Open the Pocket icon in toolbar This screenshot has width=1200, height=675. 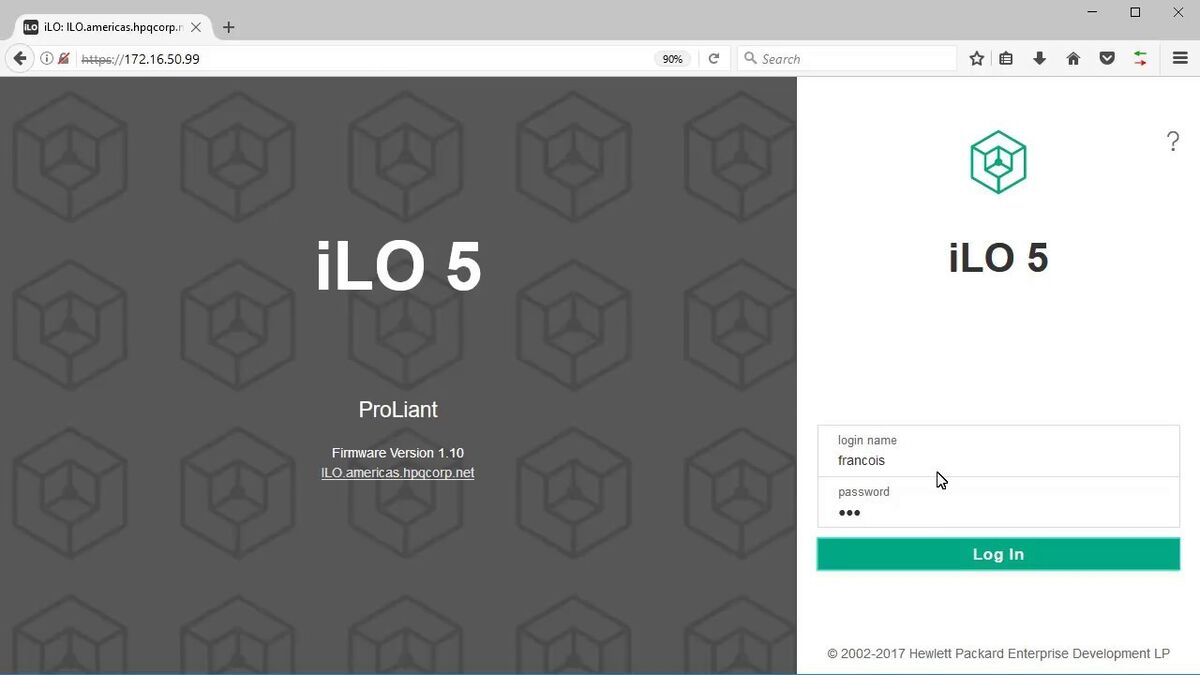click(1107, 59)
